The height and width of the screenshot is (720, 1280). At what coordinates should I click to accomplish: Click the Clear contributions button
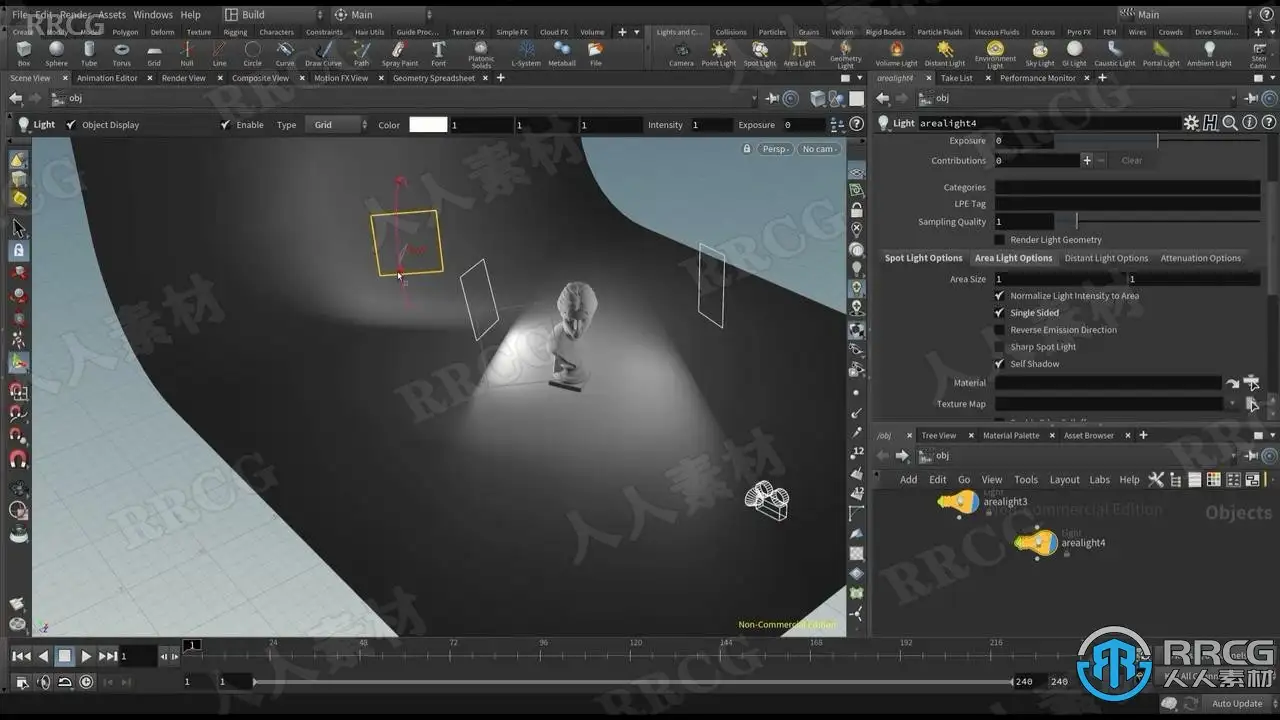tap(1131, 161)
